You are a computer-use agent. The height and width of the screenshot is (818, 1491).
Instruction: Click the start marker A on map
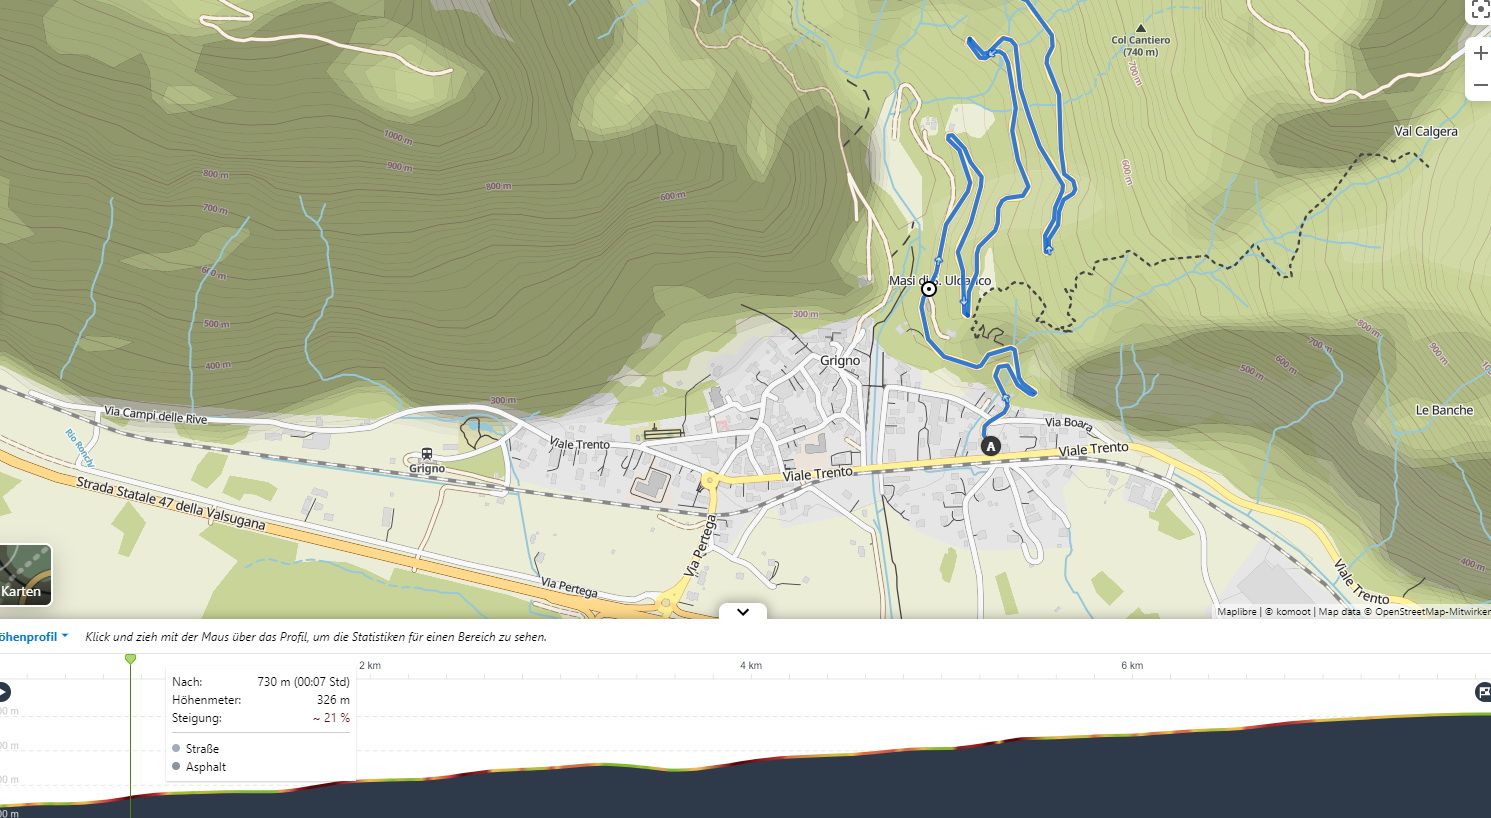coord(991,446)
